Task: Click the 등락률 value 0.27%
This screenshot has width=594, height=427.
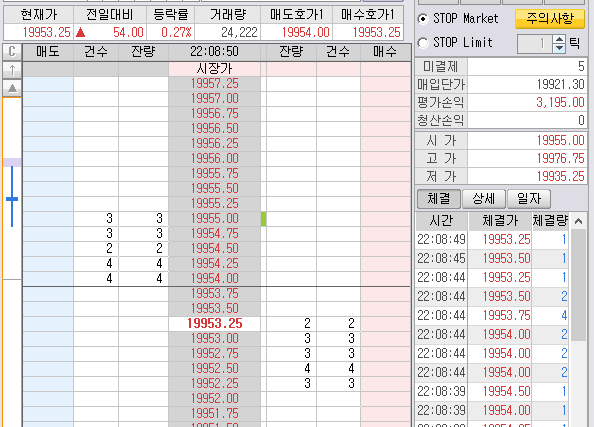Action: coord(171,33)
